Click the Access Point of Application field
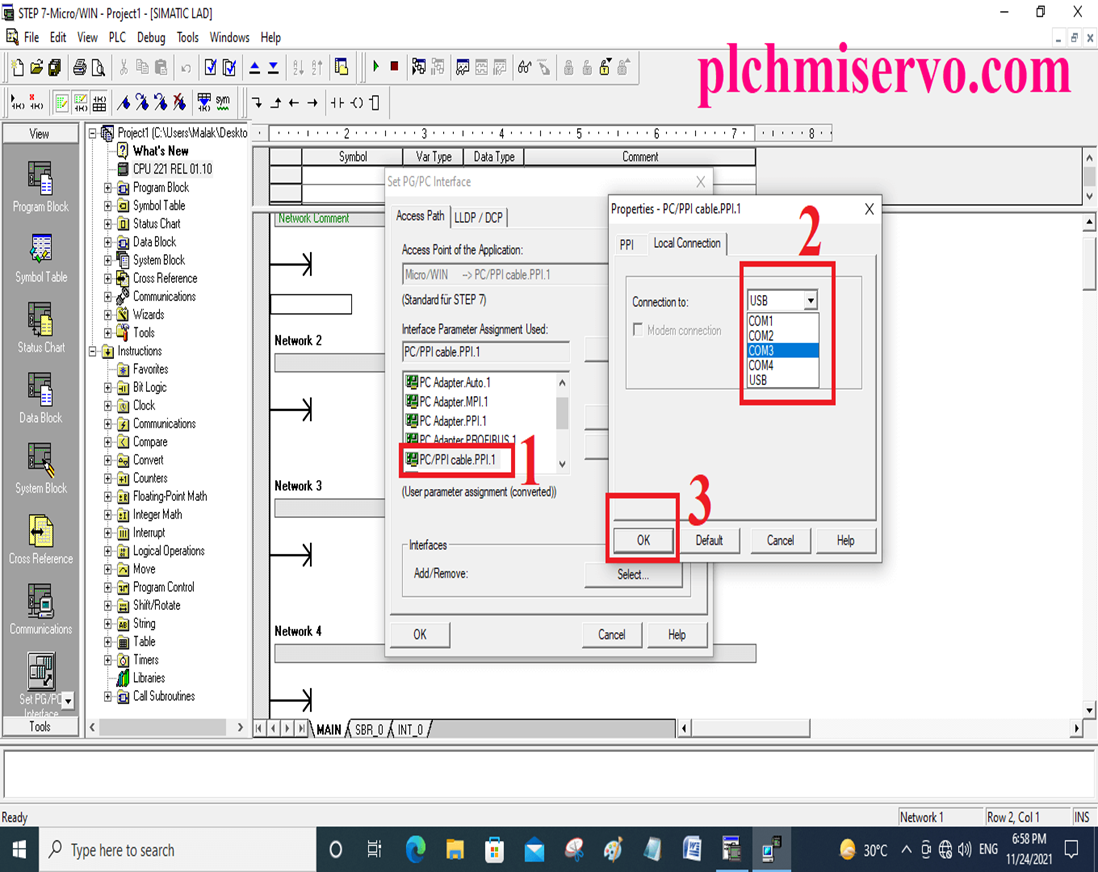This screenshot has width=1098, height=872. [x=506, y=275]
